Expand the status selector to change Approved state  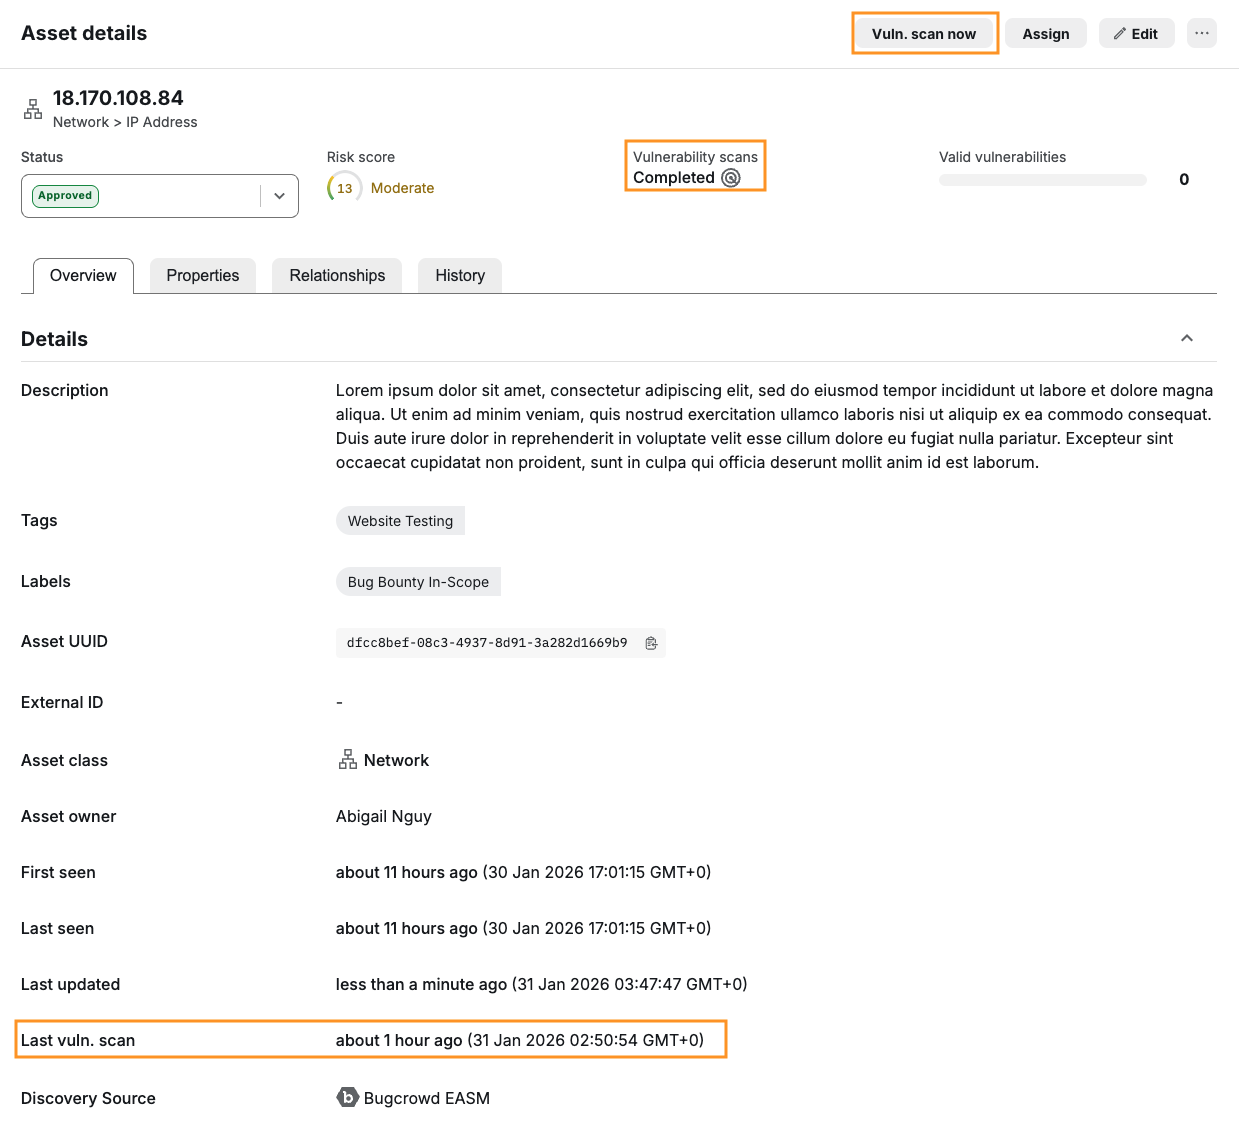click(279, 195)
